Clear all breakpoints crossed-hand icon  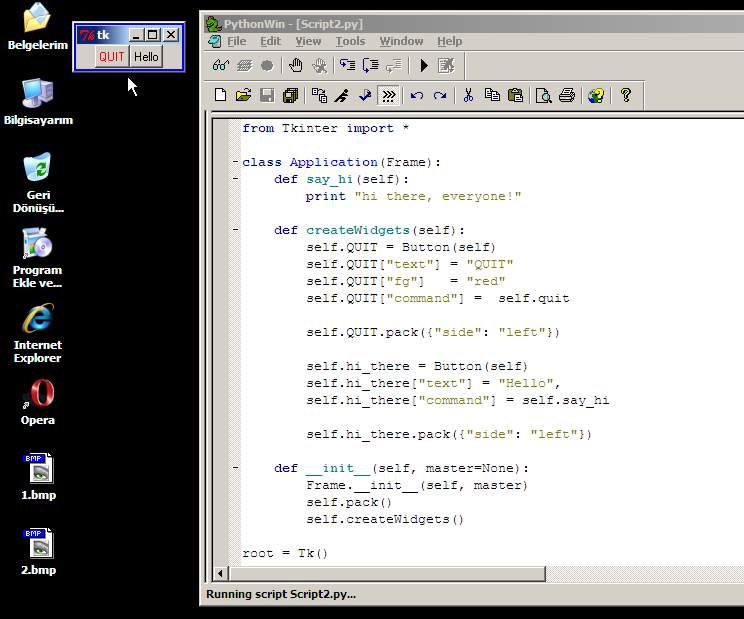pyautogui.click(x=319, y=65)
